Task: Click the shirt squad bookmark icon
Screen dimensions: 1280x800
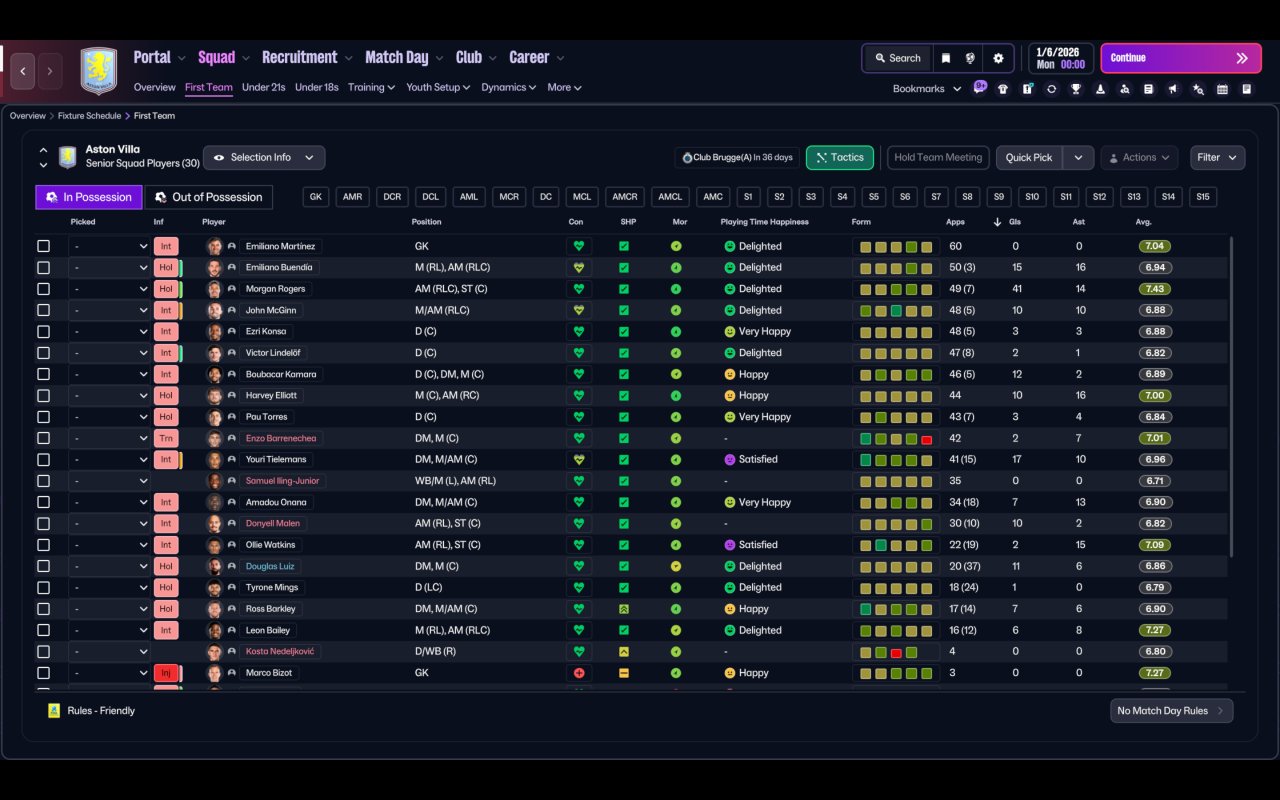Action: pyautogui.click(x=1003, y=89)
